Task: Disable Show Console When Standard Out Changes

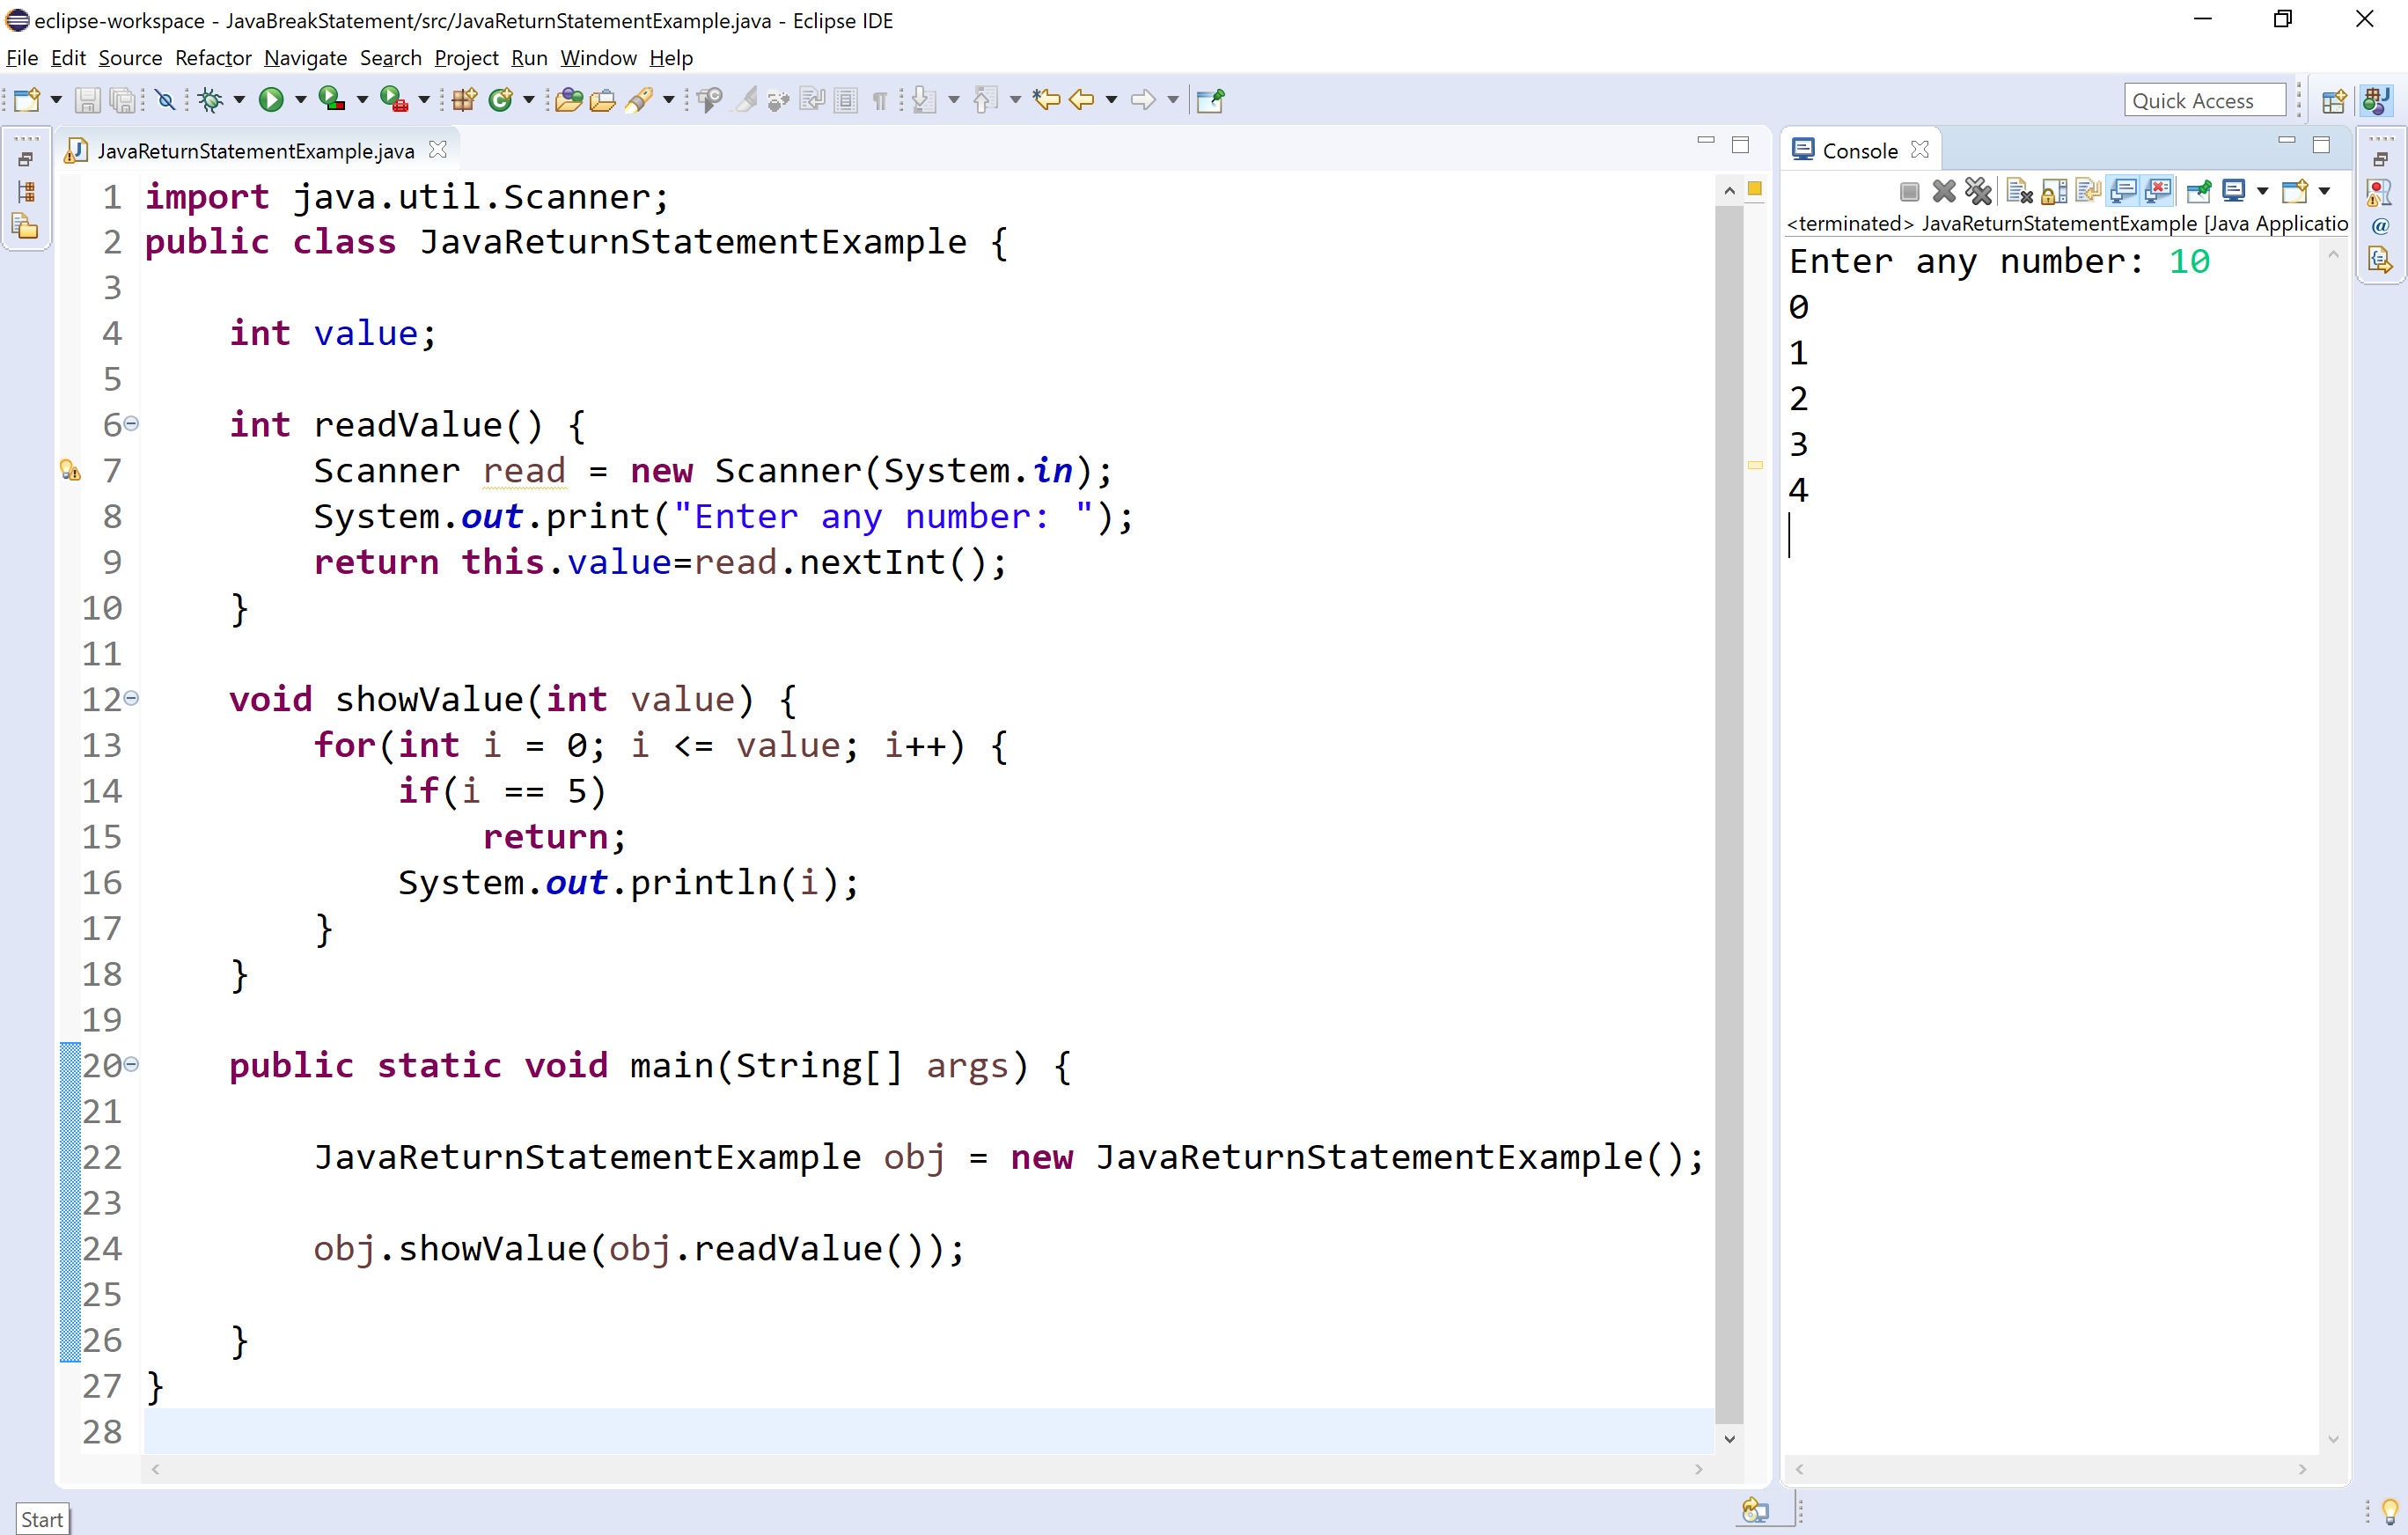Action: click(x=2124, y=191)
